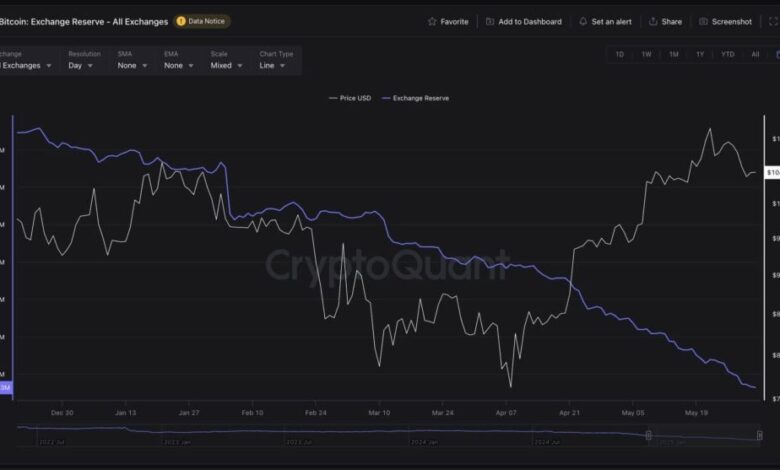The image size is (780, 470).
Task: Click the Favorite label
Action: pos(454,22)
